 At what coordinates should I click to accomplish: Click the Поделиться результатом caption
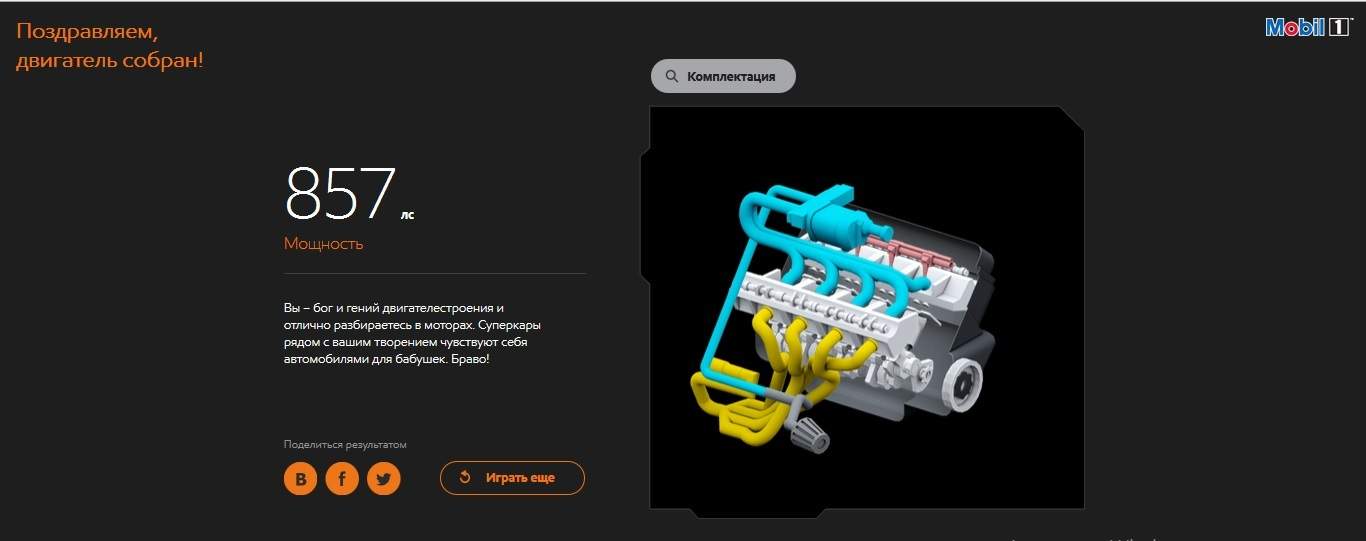(345, 444)
